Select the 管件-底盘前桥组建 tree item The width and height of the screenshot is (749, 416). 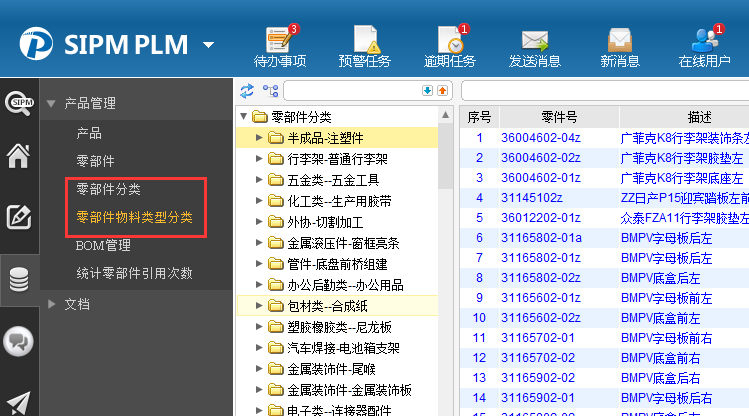(x=337, y=264)
